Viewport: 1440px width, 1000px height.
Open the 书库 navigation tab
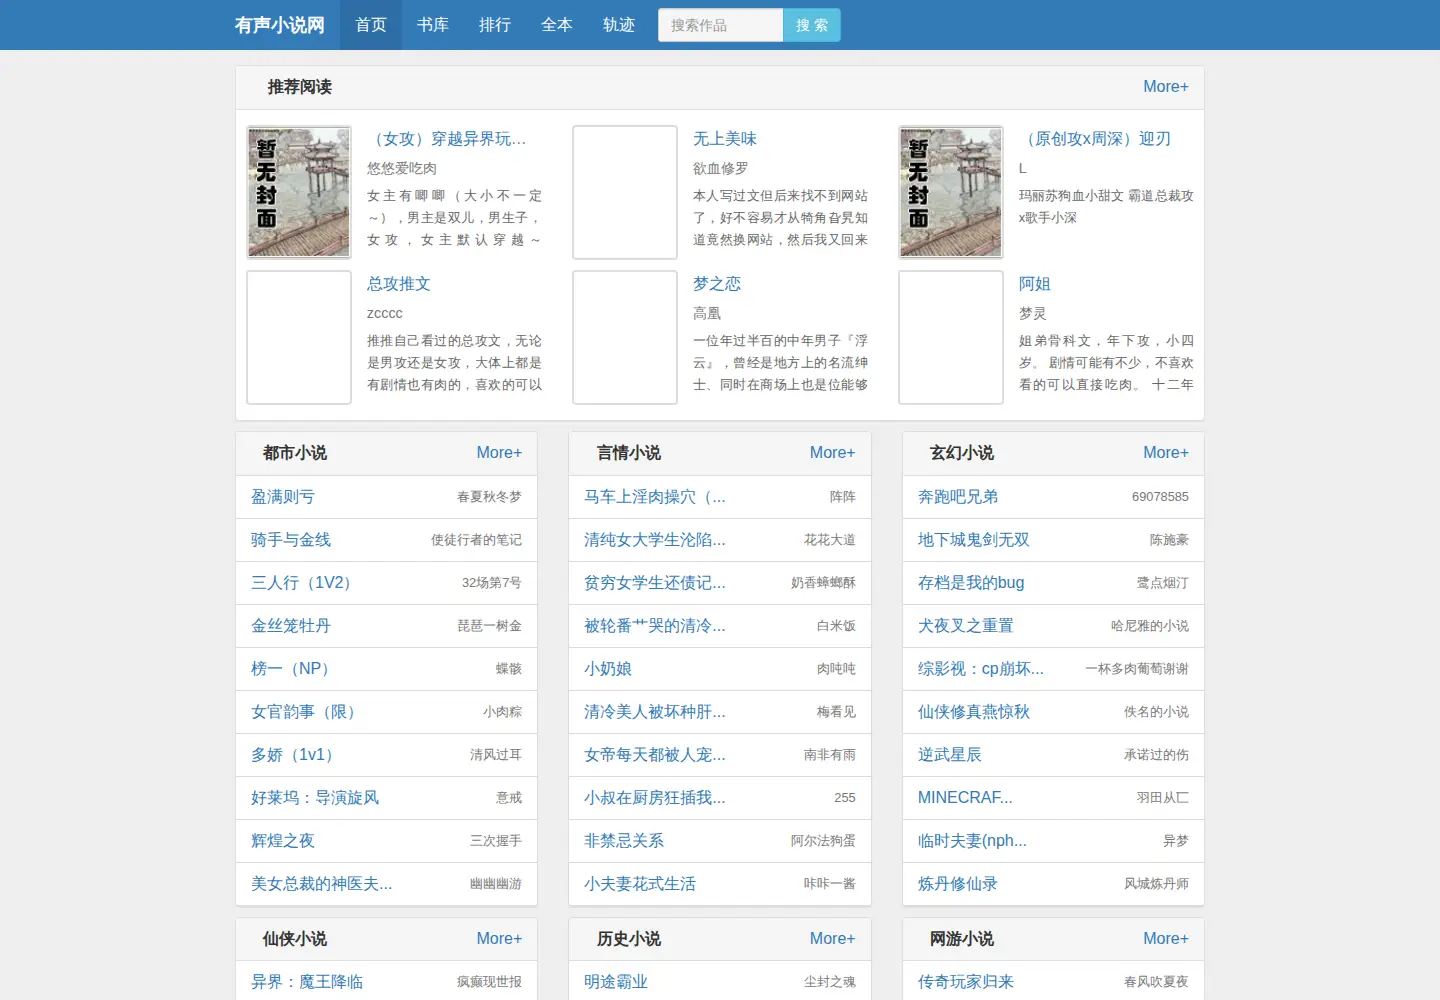tap(433, 25)
